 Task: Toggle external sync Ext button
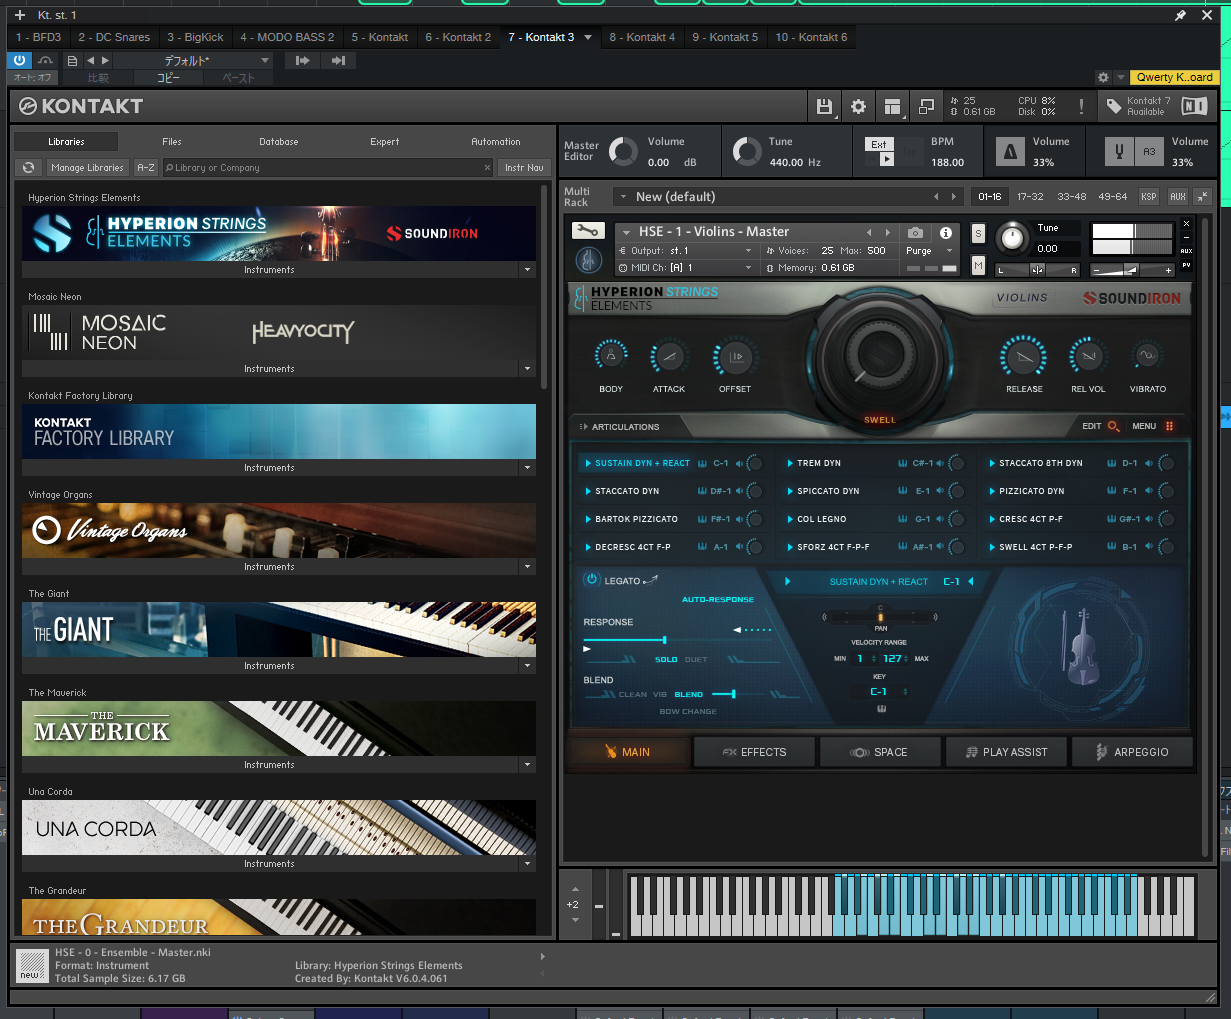point(878,144)
